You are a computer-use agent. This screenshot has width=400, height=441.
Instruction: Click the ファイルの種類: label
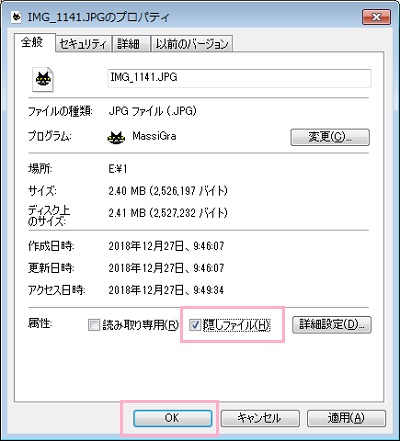click(x=60, y=111)
